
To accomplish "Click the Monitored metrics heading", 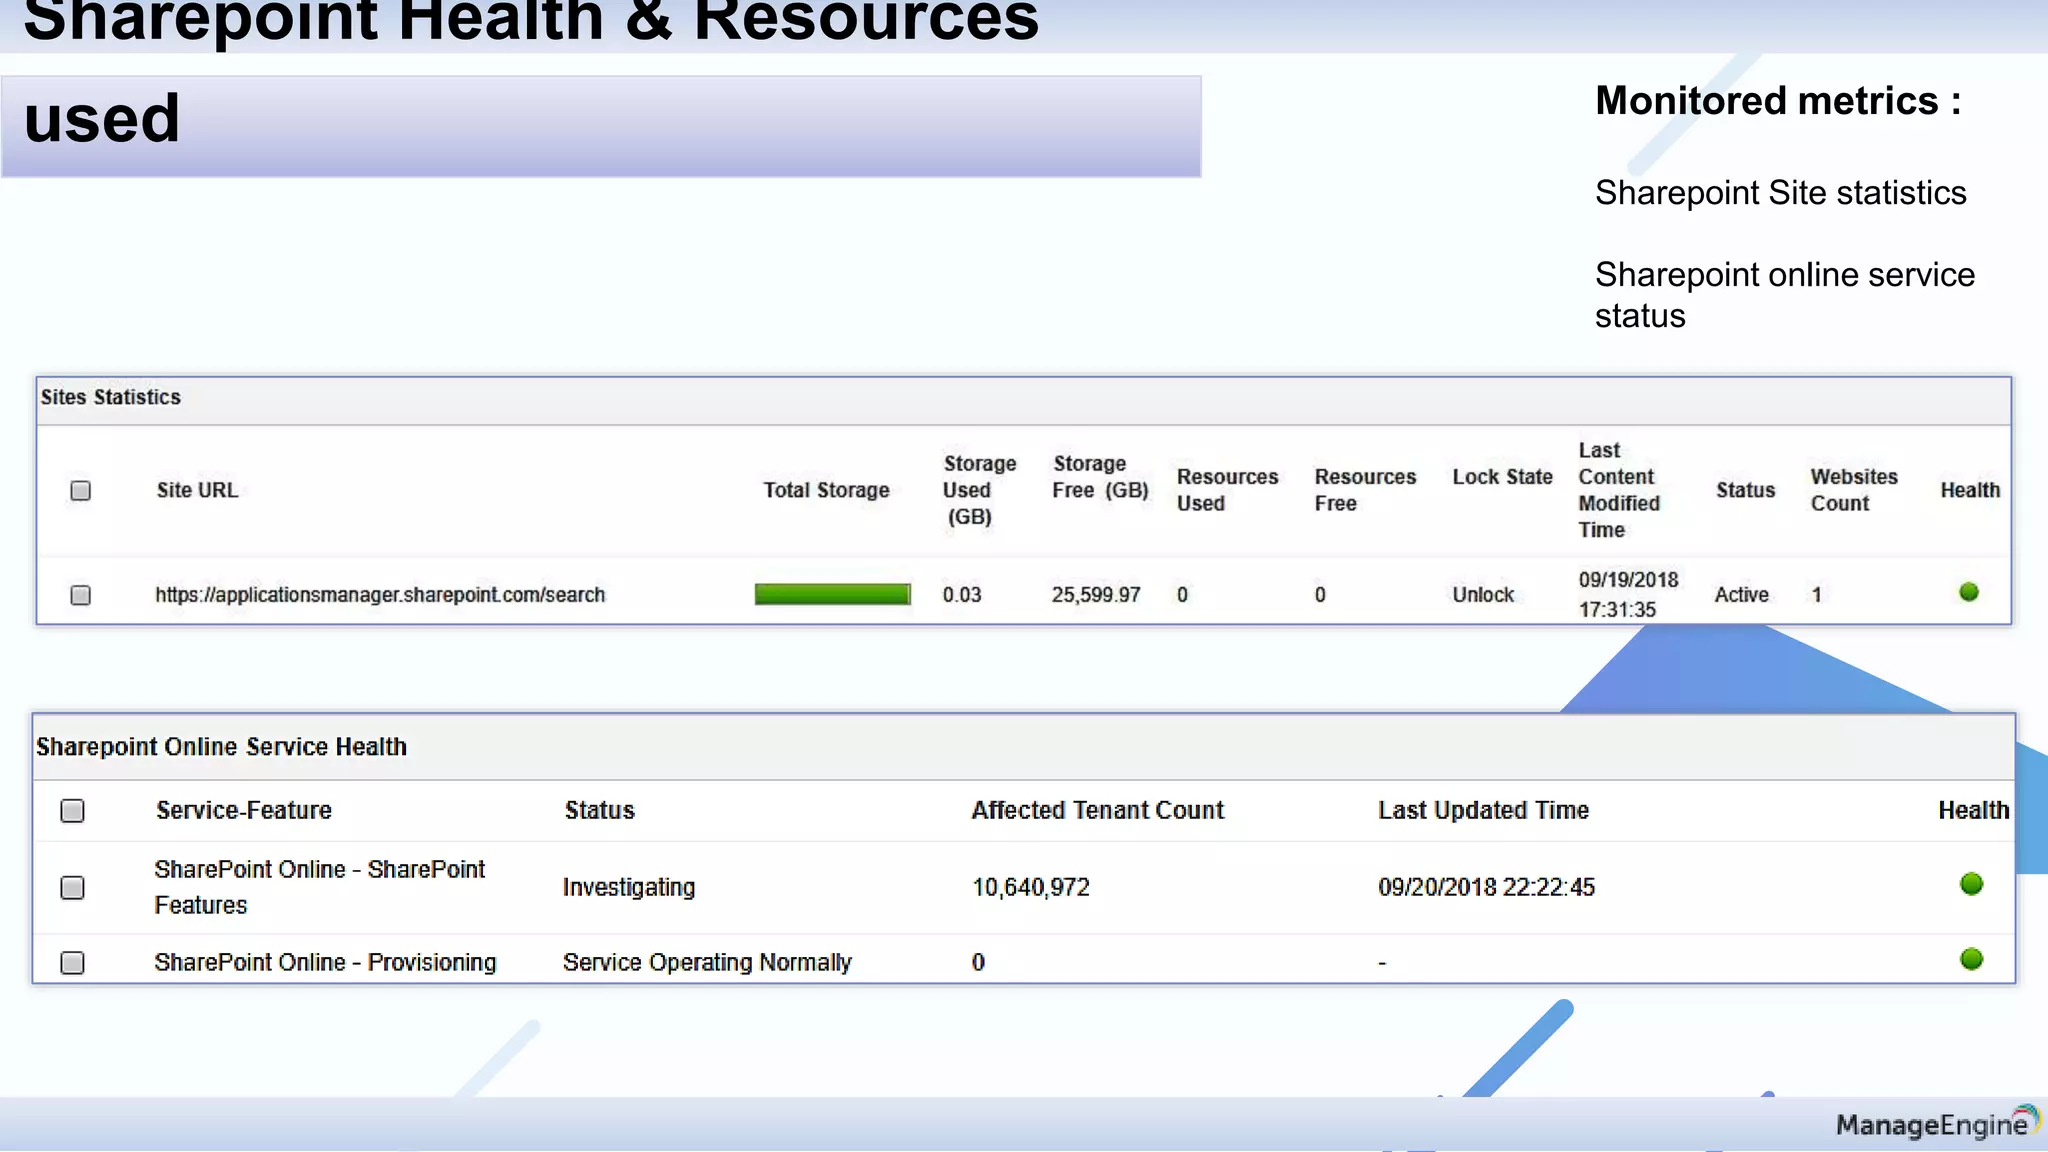I will point(1777,101).
